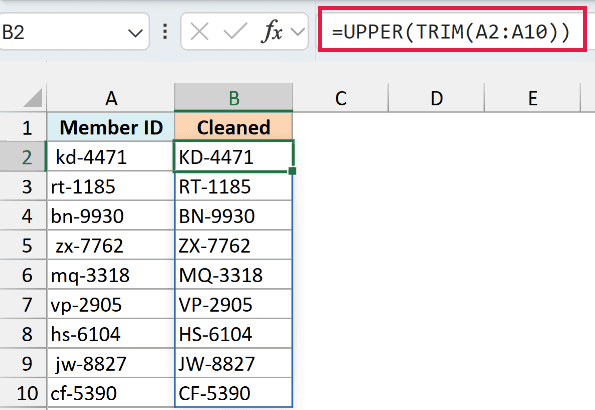Cancel formula entry with the X icon

pos(200,32)
